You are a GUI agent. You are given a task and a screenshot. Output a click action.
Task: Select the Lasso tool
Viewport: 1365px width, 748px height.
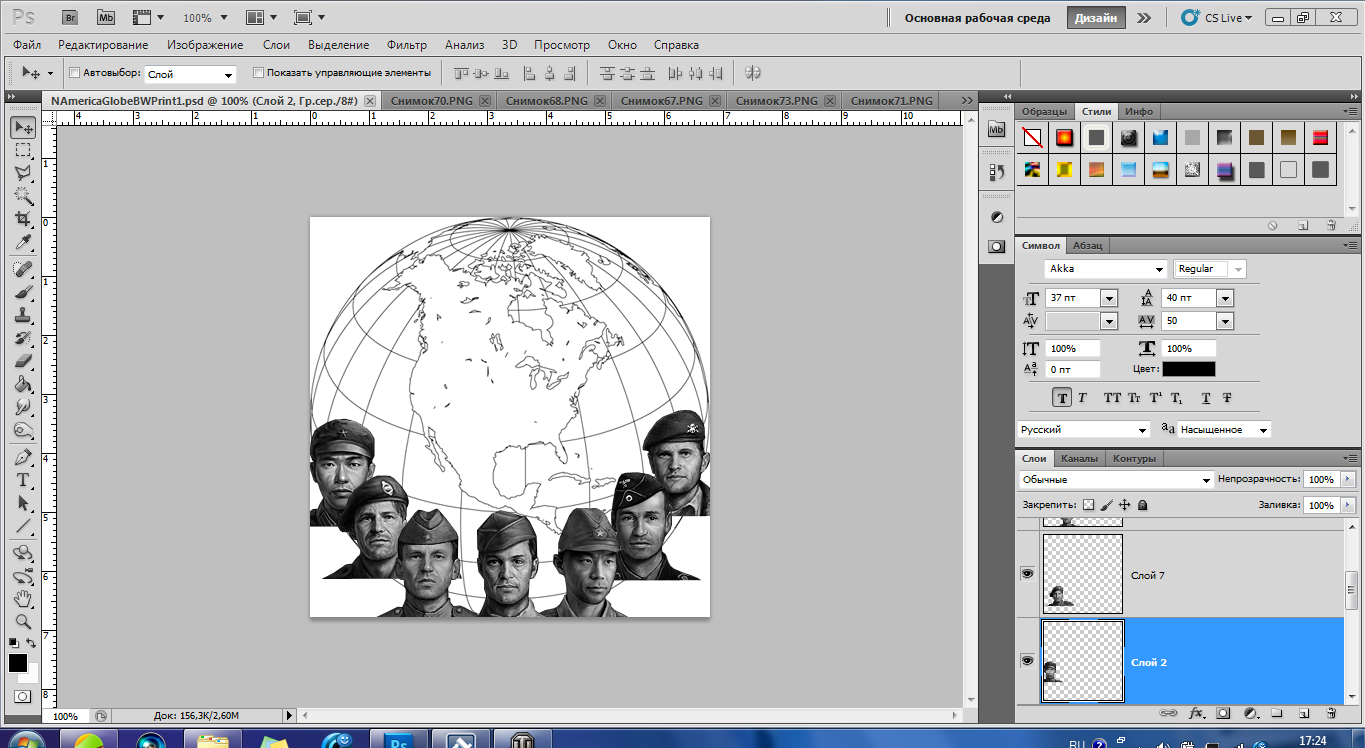click(x=23, y=173)
